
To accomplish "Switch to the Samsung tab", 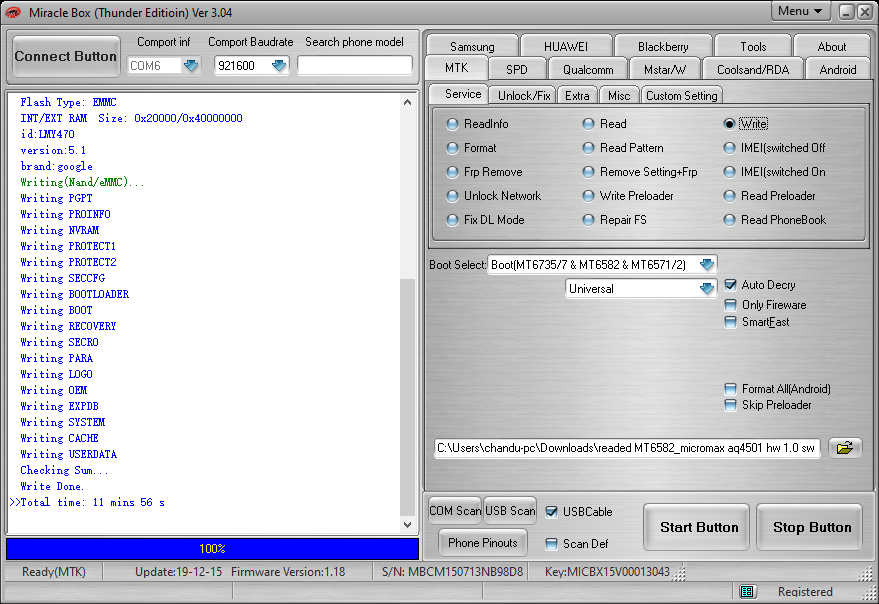I will pos(472,47).
